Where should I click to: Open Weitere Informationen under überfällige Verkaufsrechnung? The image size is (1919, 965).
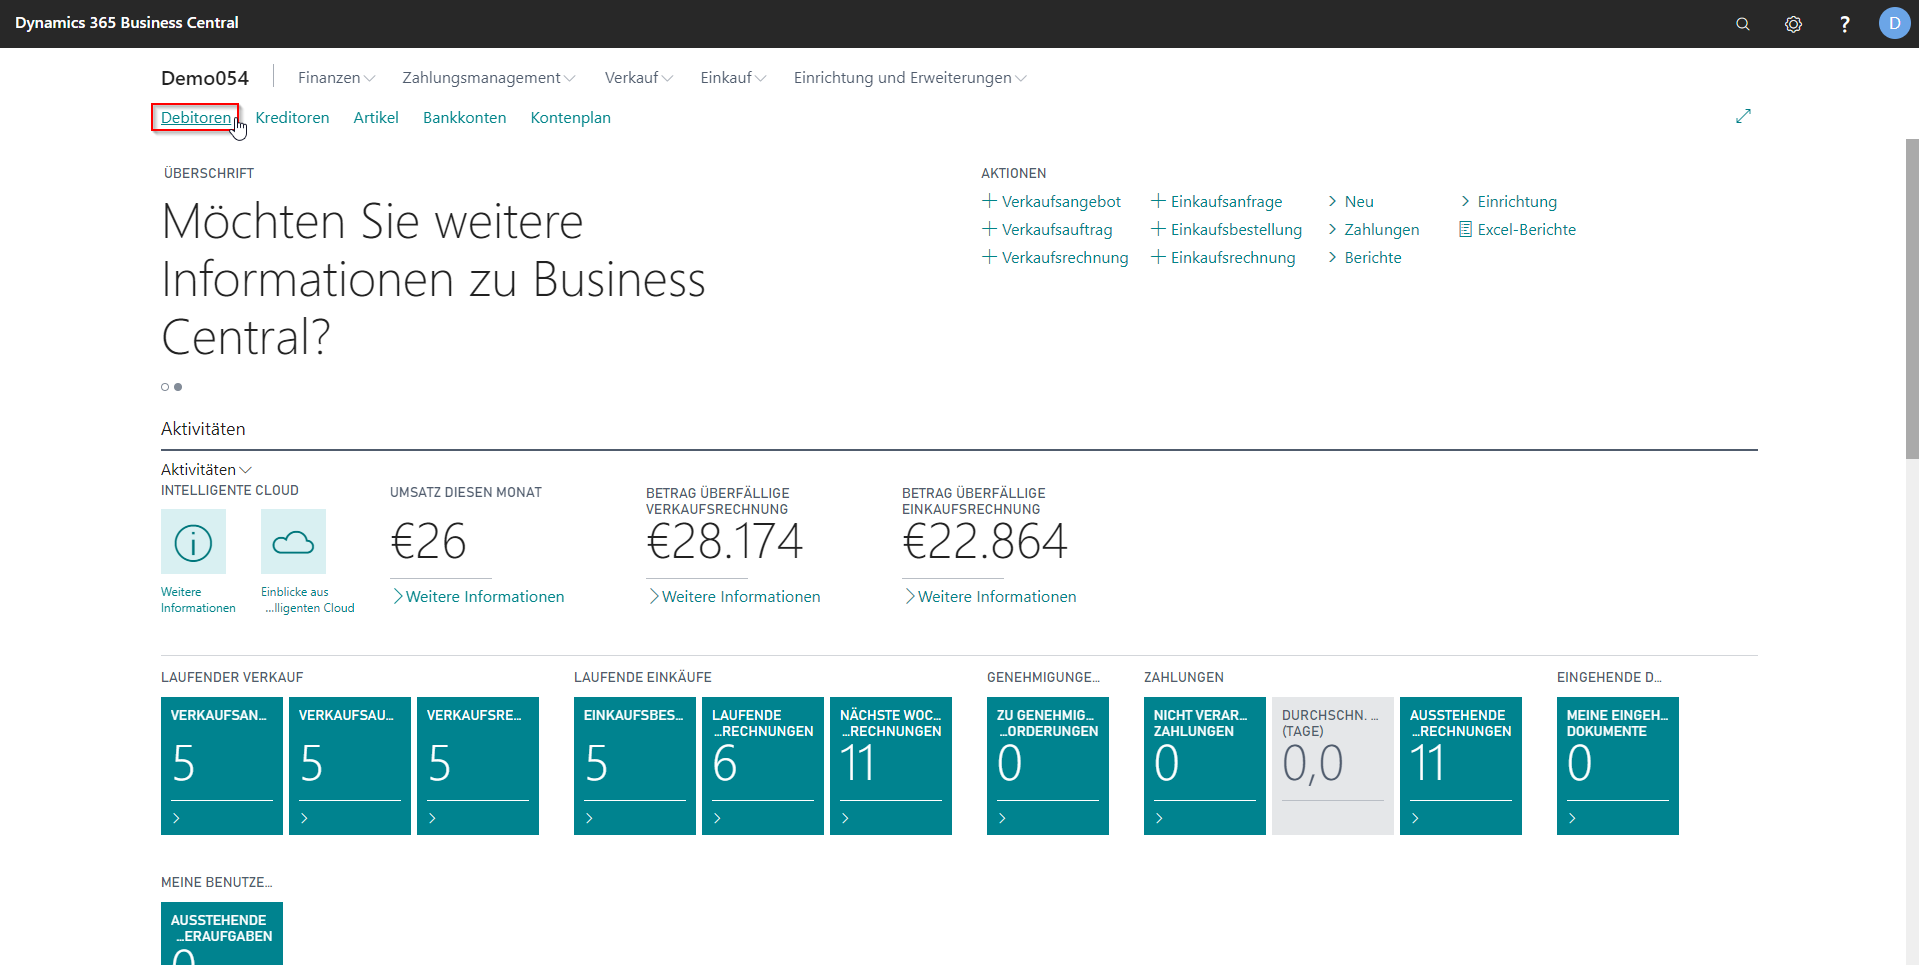(x=734, y=596)
